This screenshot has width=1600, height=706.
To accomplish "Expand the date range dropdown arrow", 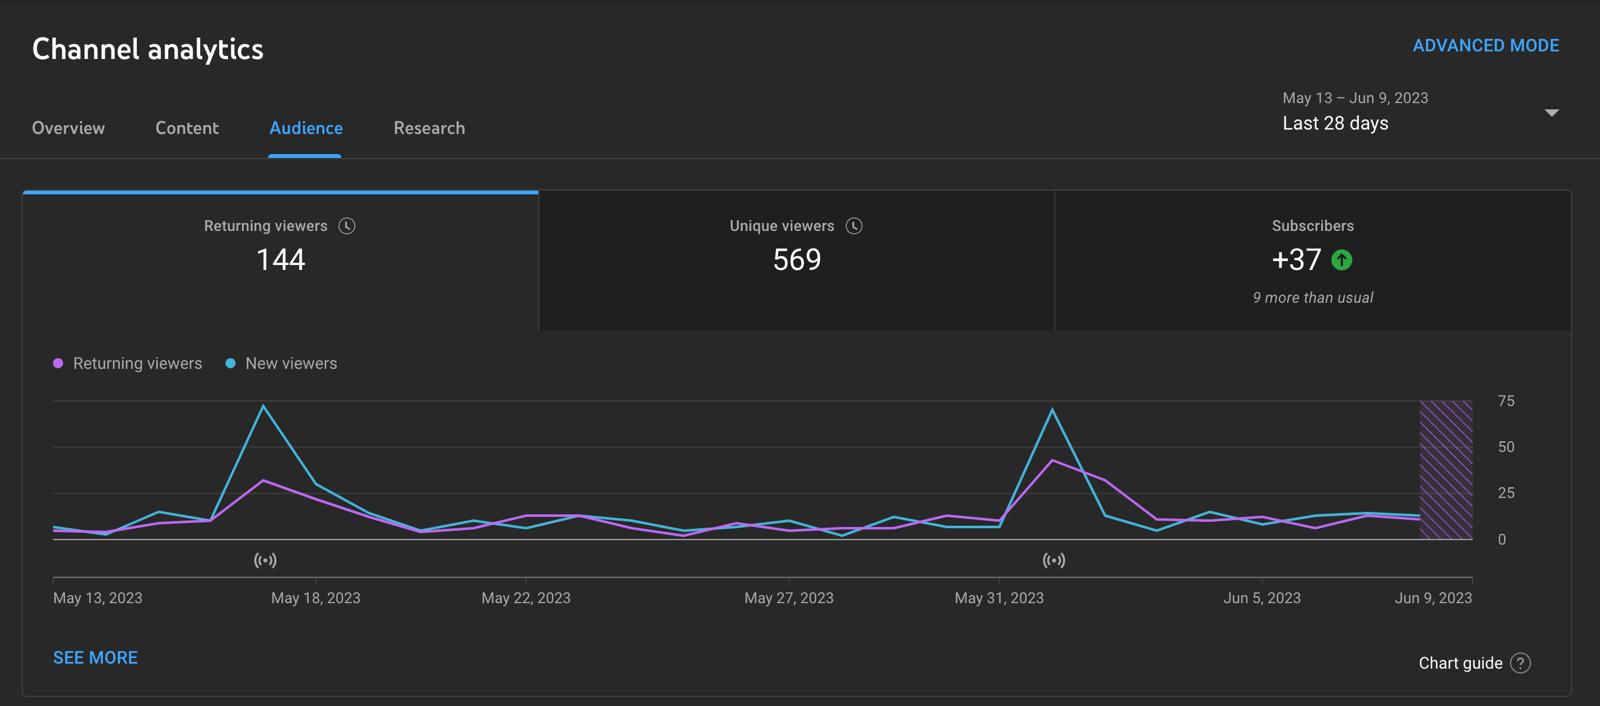I will point(1551,112).
